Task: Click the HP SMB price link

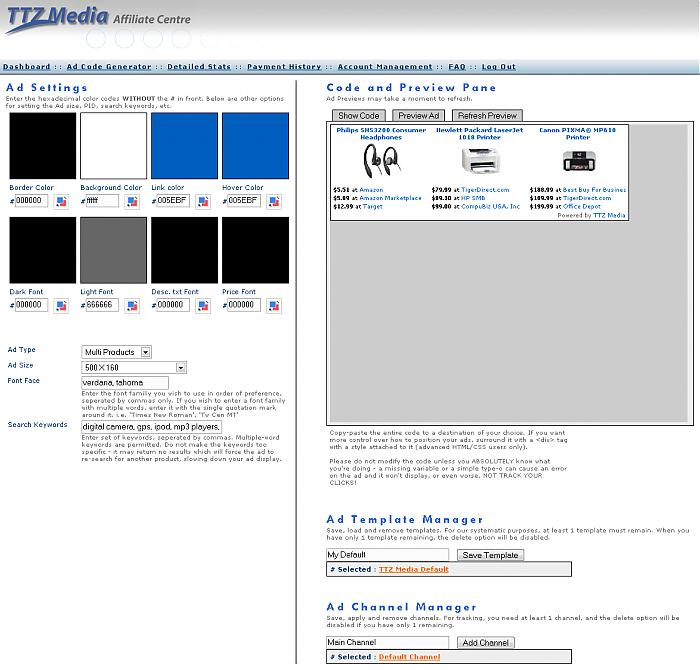Action: [473, 198]
